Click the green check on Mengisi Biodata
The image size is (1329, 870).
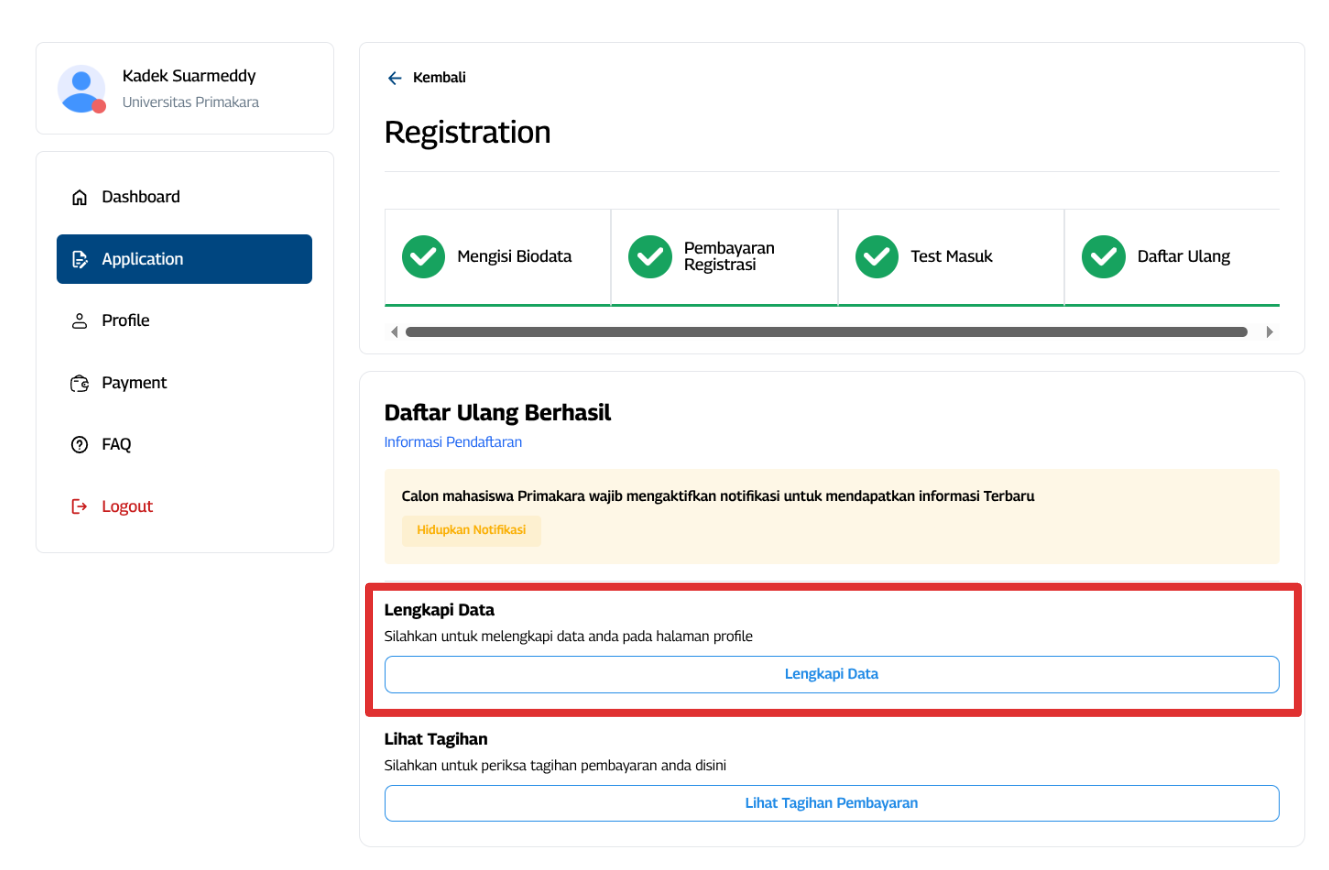tap(423, 257)
